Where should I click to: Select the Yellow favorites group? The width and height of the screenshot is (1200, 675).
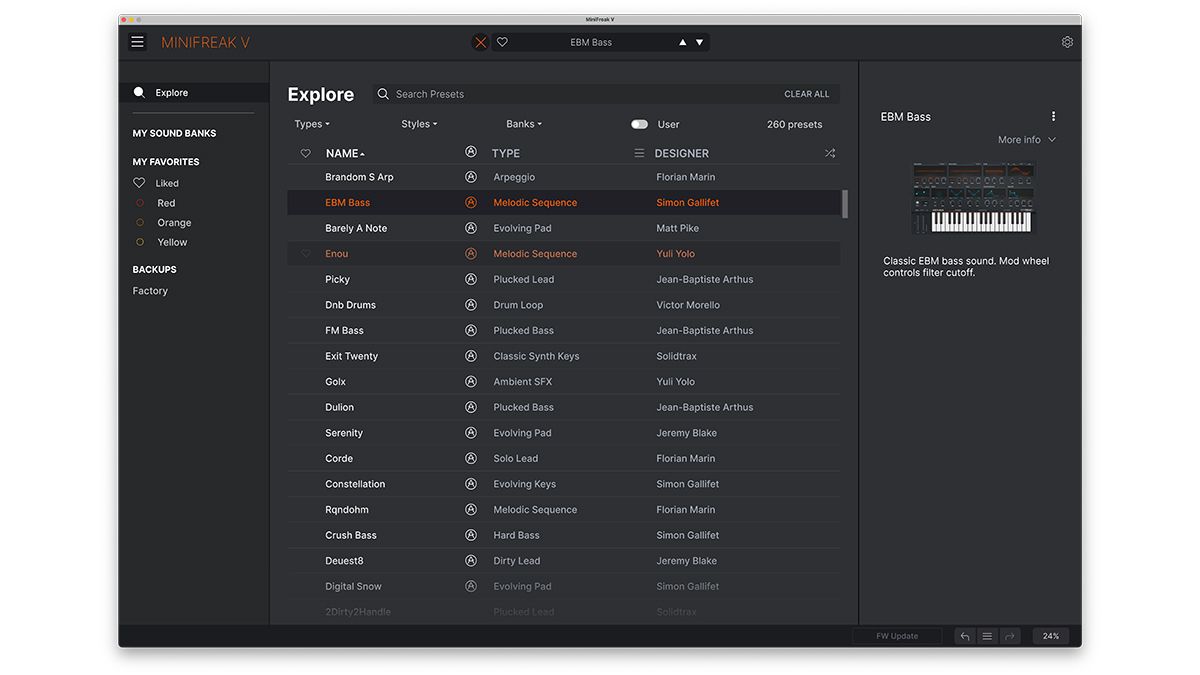point(162,242)
